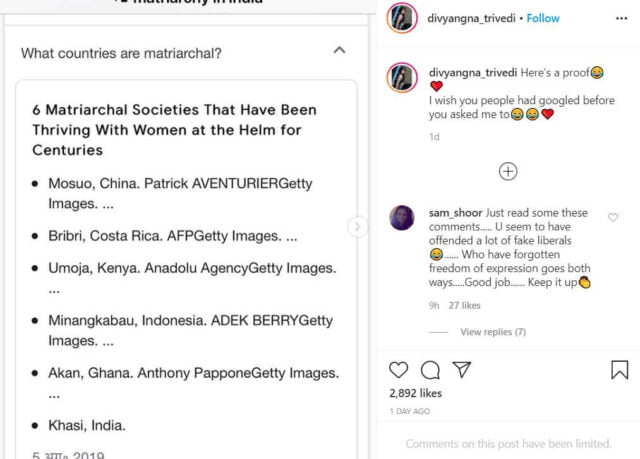Open comments via the speech bubble icon
This screenshot has height=459, width=640.
pyautogui.click(x=430, y=370)
